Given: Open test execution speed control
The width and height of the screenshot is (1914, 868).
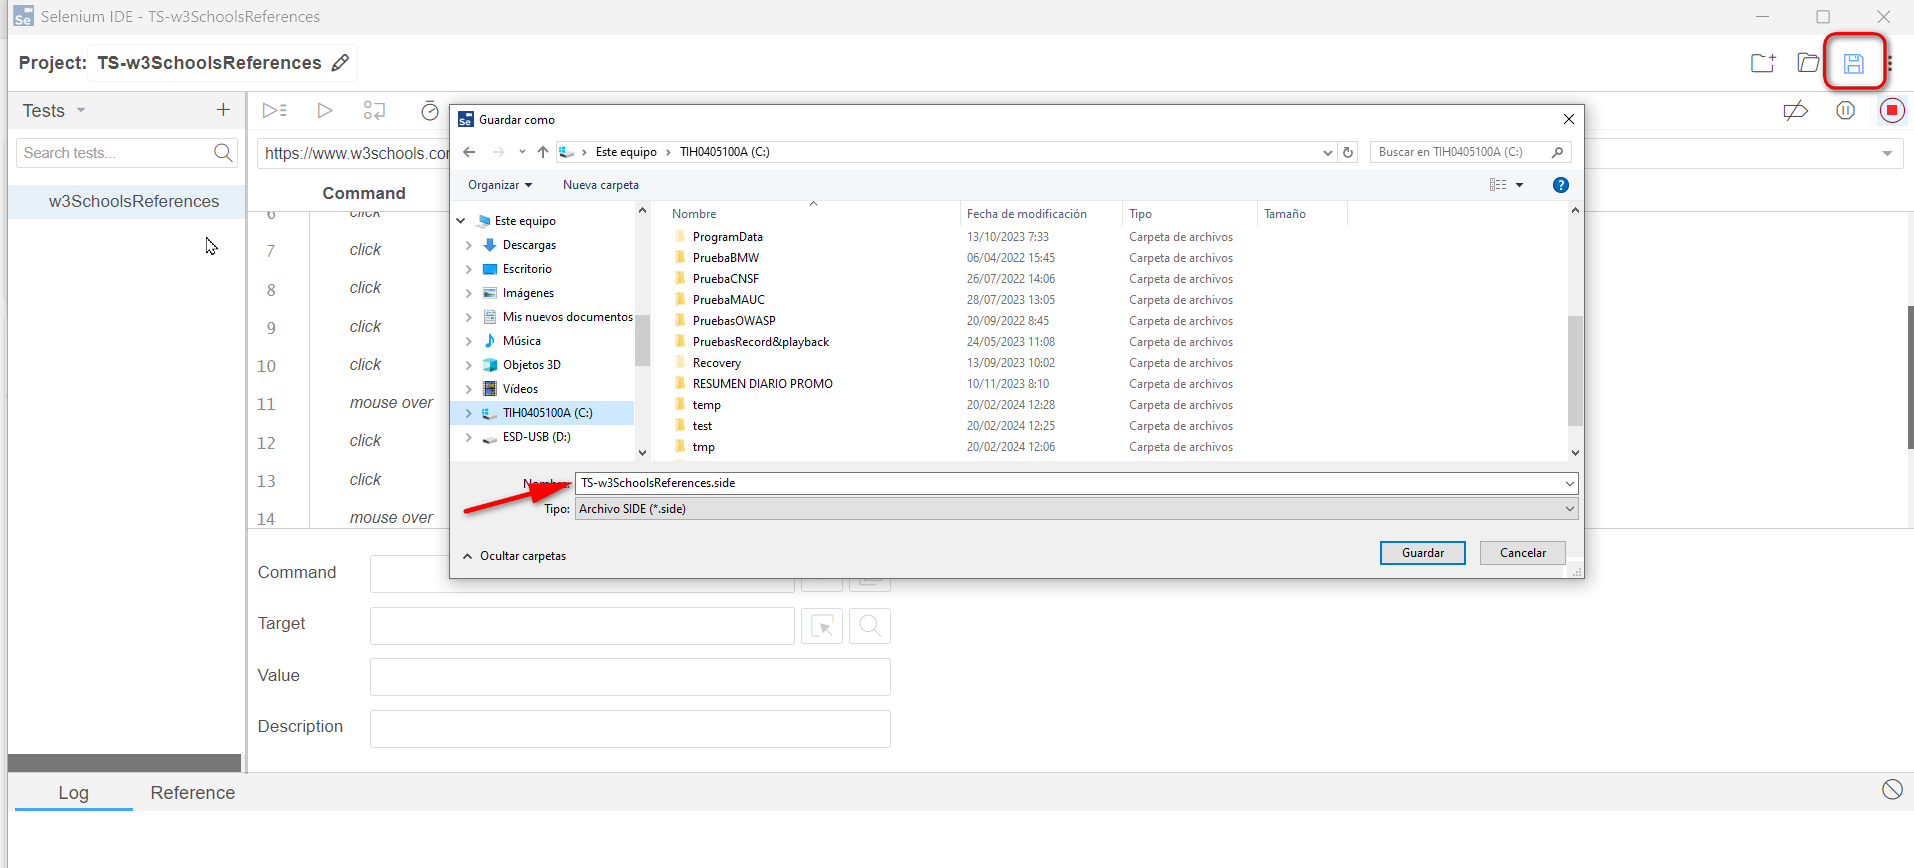Looking at the screenshot, I should click(430, 111).
